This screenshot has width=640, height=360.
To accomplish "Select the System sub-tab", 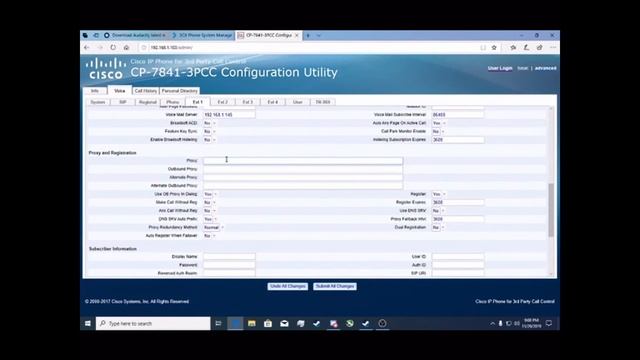I will pos(98,102).
